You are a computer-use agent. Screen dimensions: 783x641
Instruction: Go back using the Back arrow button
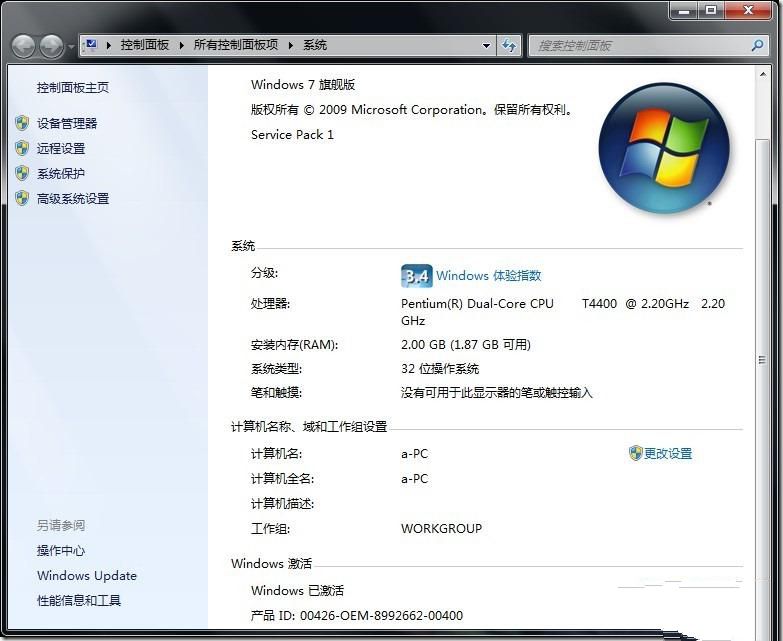pos(24,45)
